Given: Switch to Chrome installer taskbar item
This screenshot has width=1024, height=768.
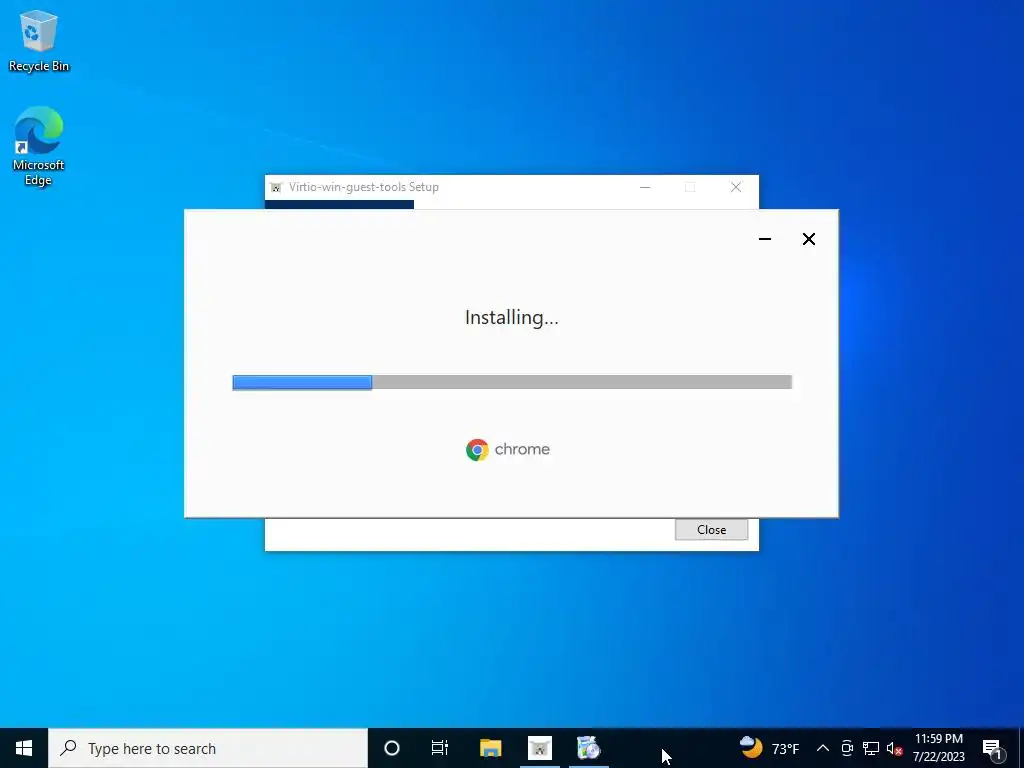Looking at the screenshot, I should 588,748.
